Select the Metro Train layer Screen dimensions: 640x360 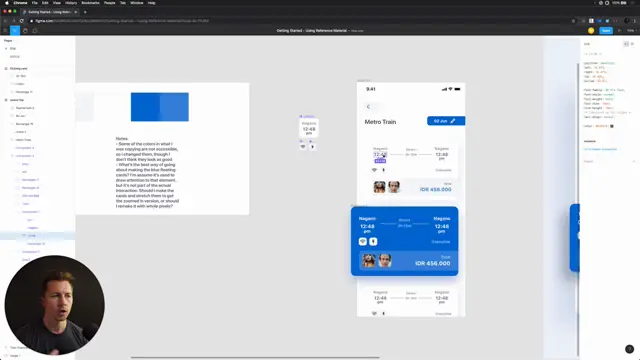[x=23, y=140]
